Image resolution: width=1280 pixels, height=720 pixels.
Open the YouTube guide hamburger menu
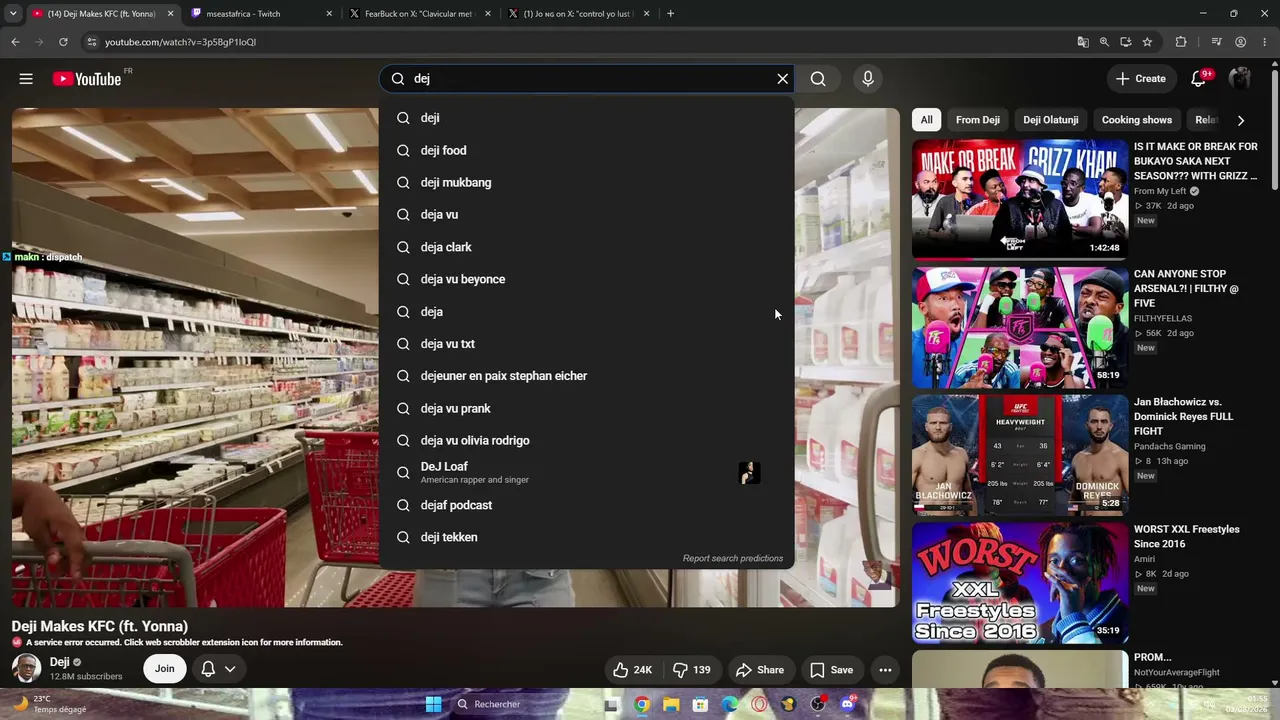pyautogui.click(x=26, y=79)
